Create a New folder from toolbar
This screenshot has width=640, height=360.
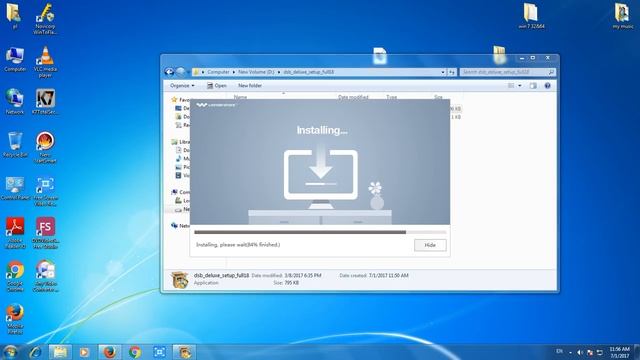point(250,86)
